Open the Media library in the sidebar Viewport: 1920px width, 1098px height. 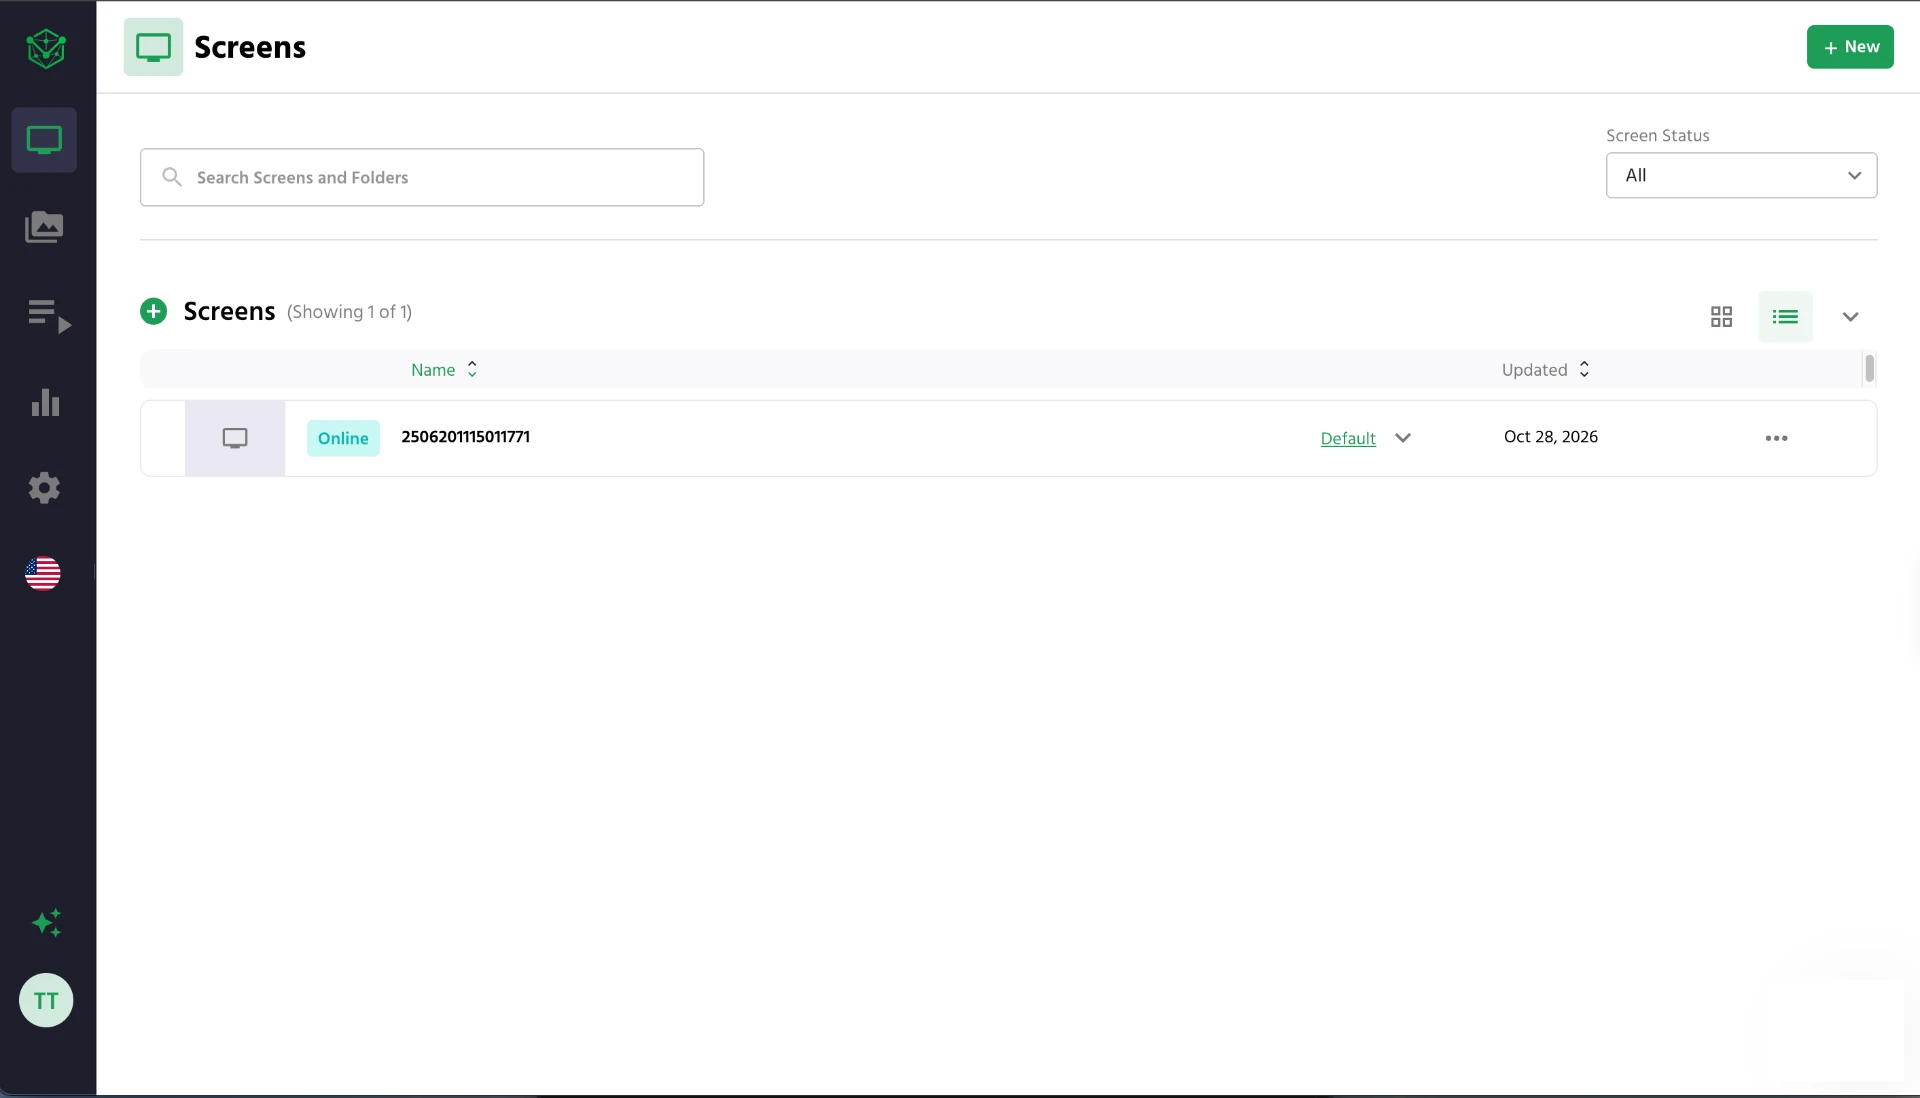point(44,227)
